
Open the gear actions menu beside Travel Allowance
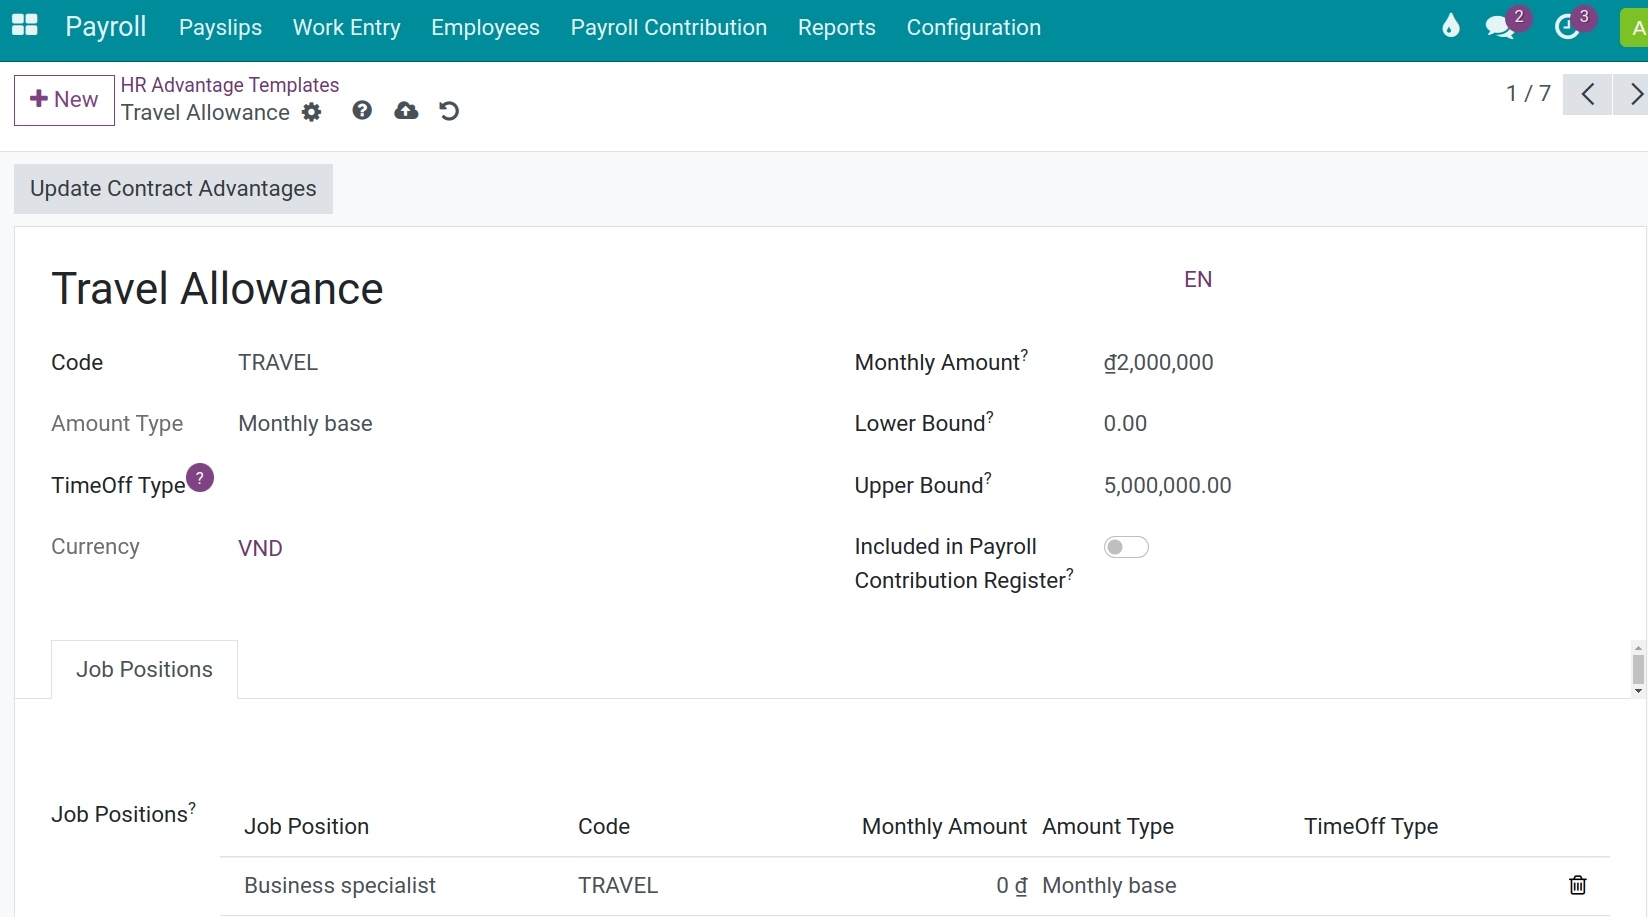[x=312, y=112]
